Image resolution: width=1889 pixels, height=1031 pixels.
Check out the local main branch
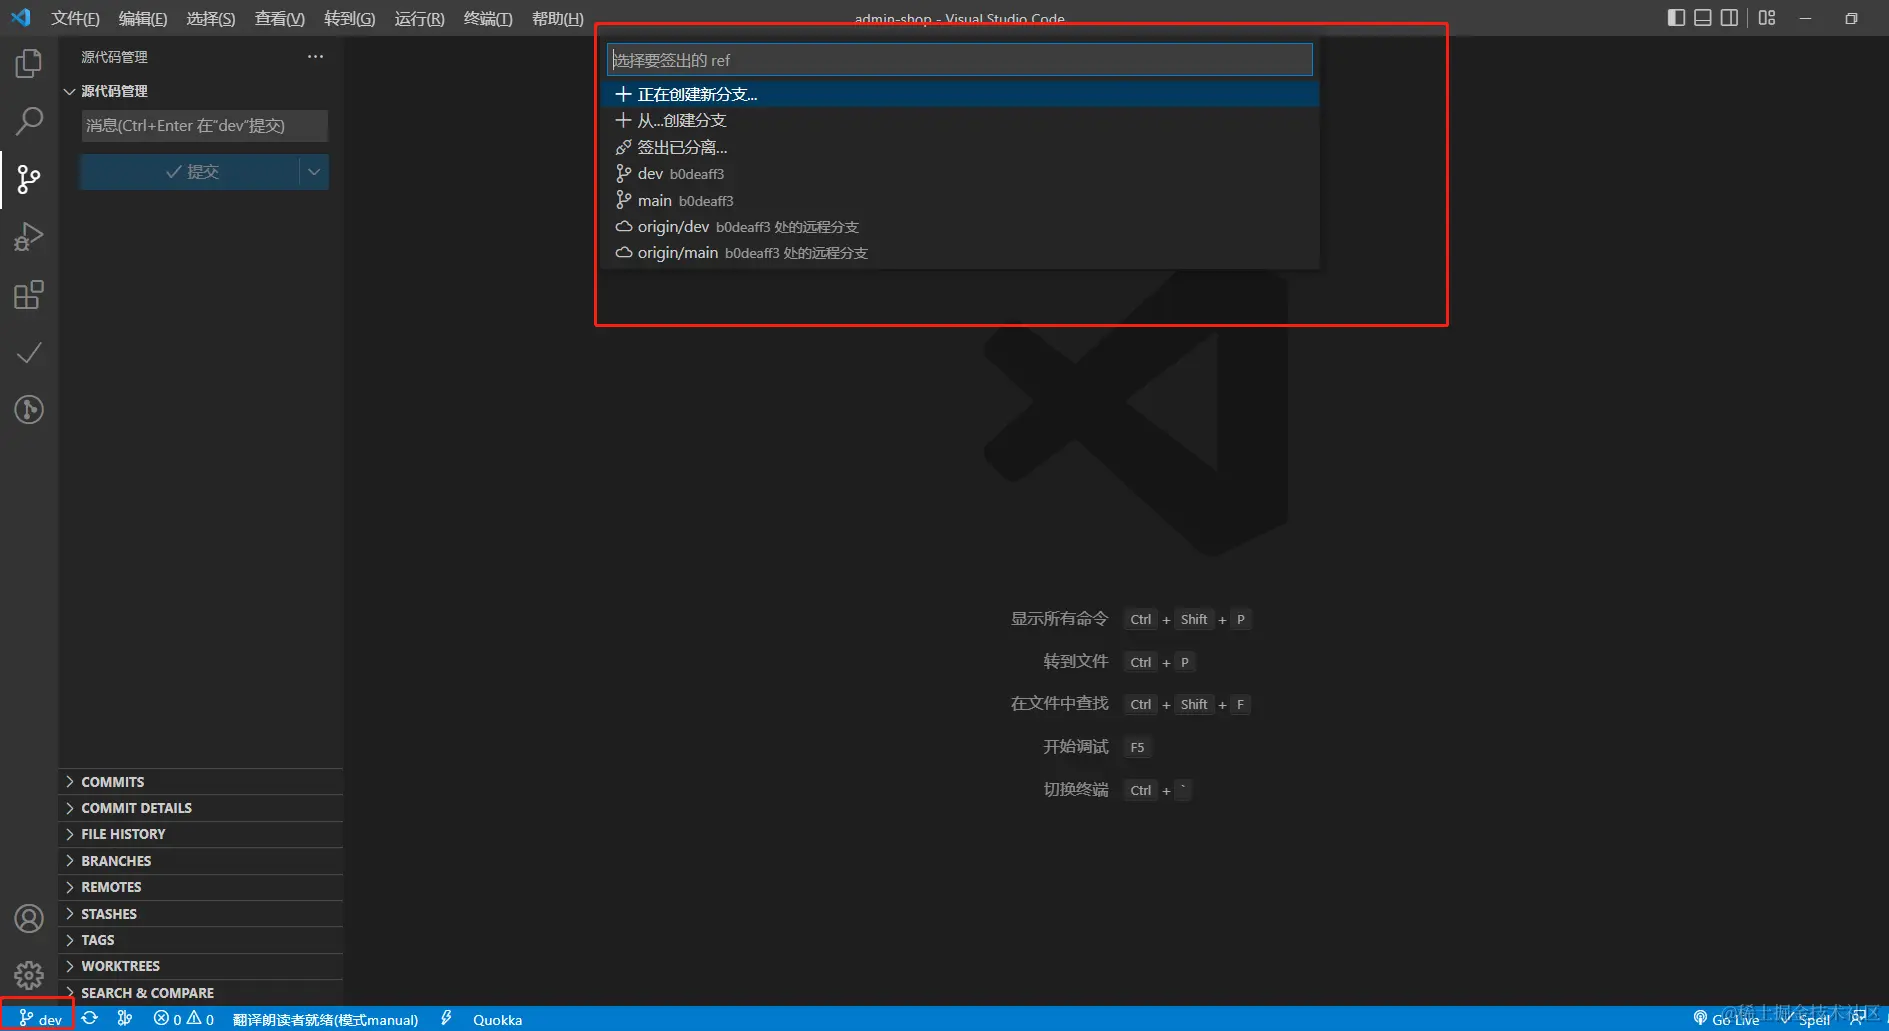tap(960, 200)
